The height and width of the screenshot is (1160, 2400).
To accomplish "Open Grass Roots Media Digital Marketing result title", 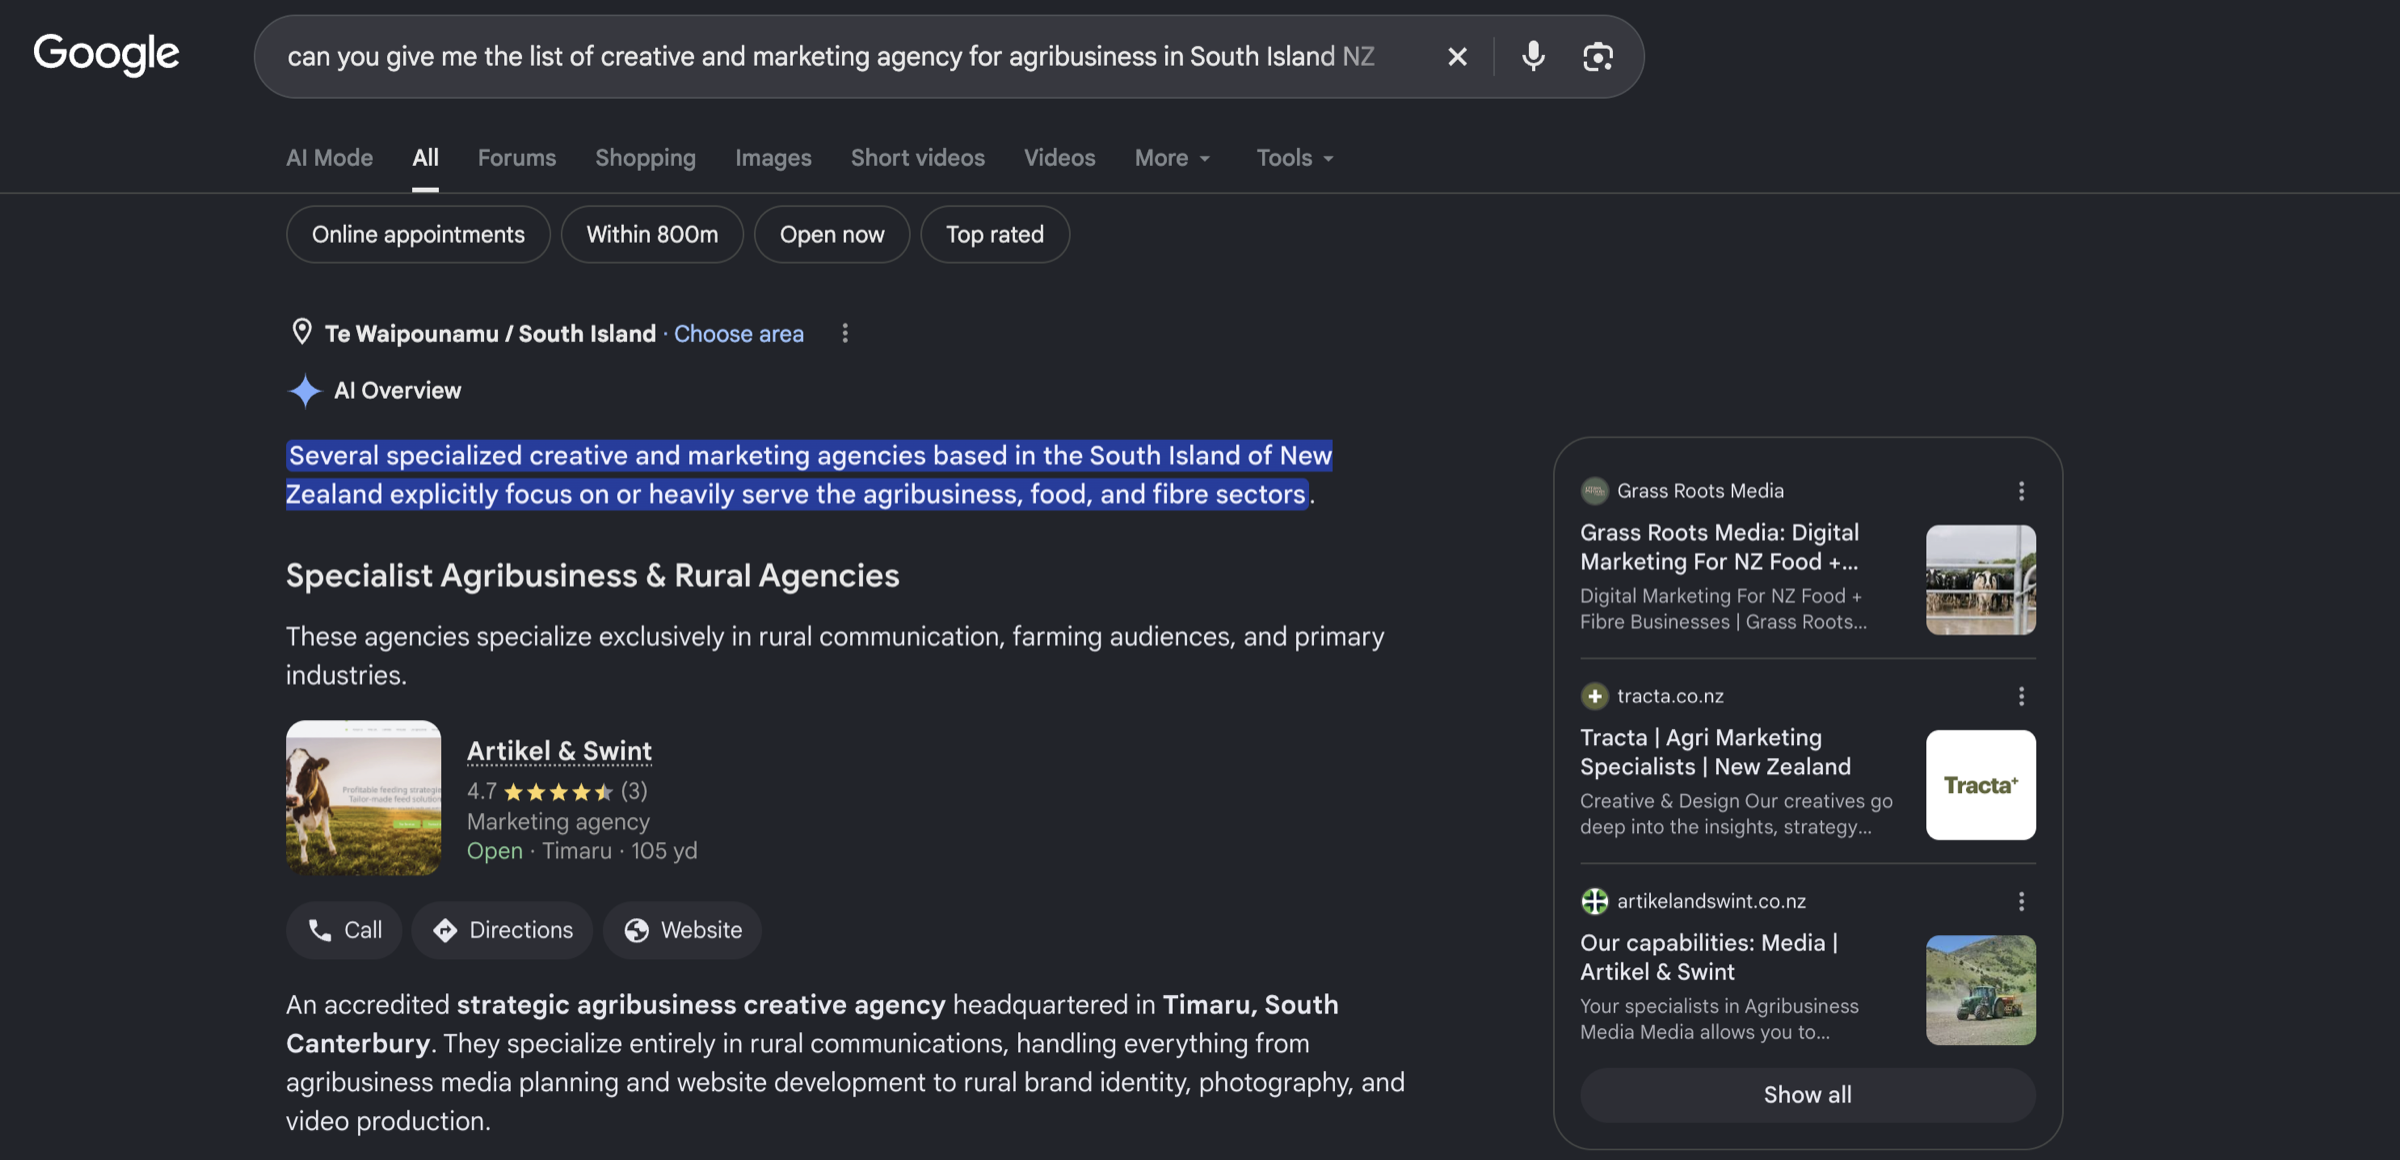I will pos(1720,547).
